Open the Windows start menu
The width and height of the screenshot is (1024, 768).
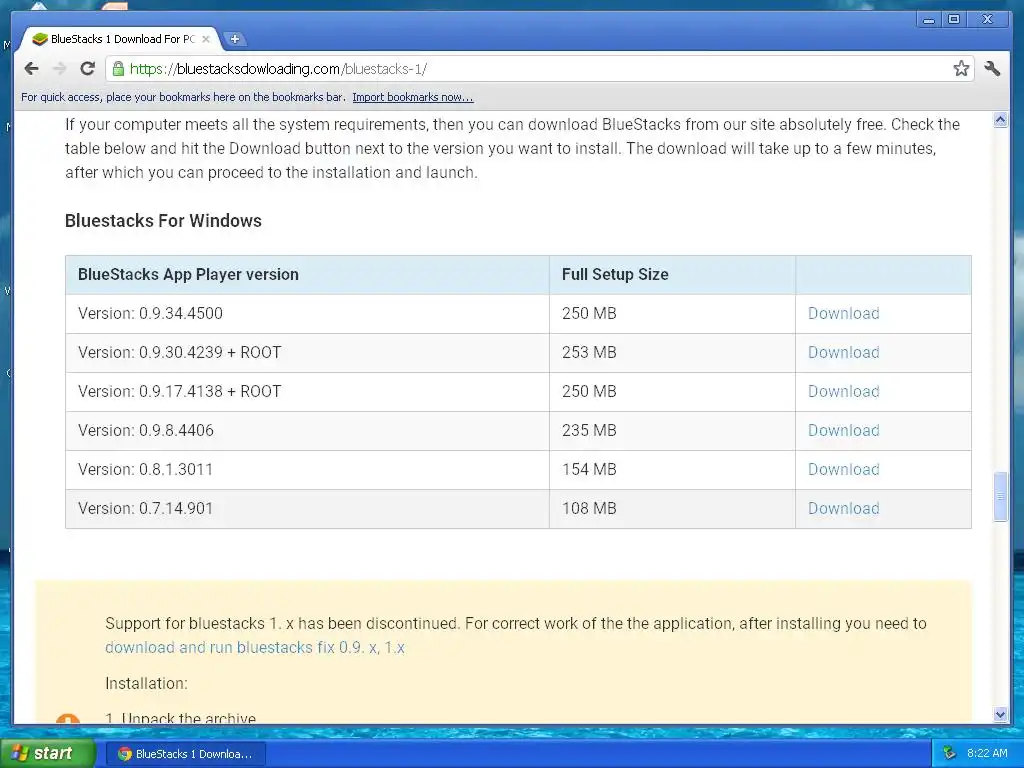click(x=47, y=754)
